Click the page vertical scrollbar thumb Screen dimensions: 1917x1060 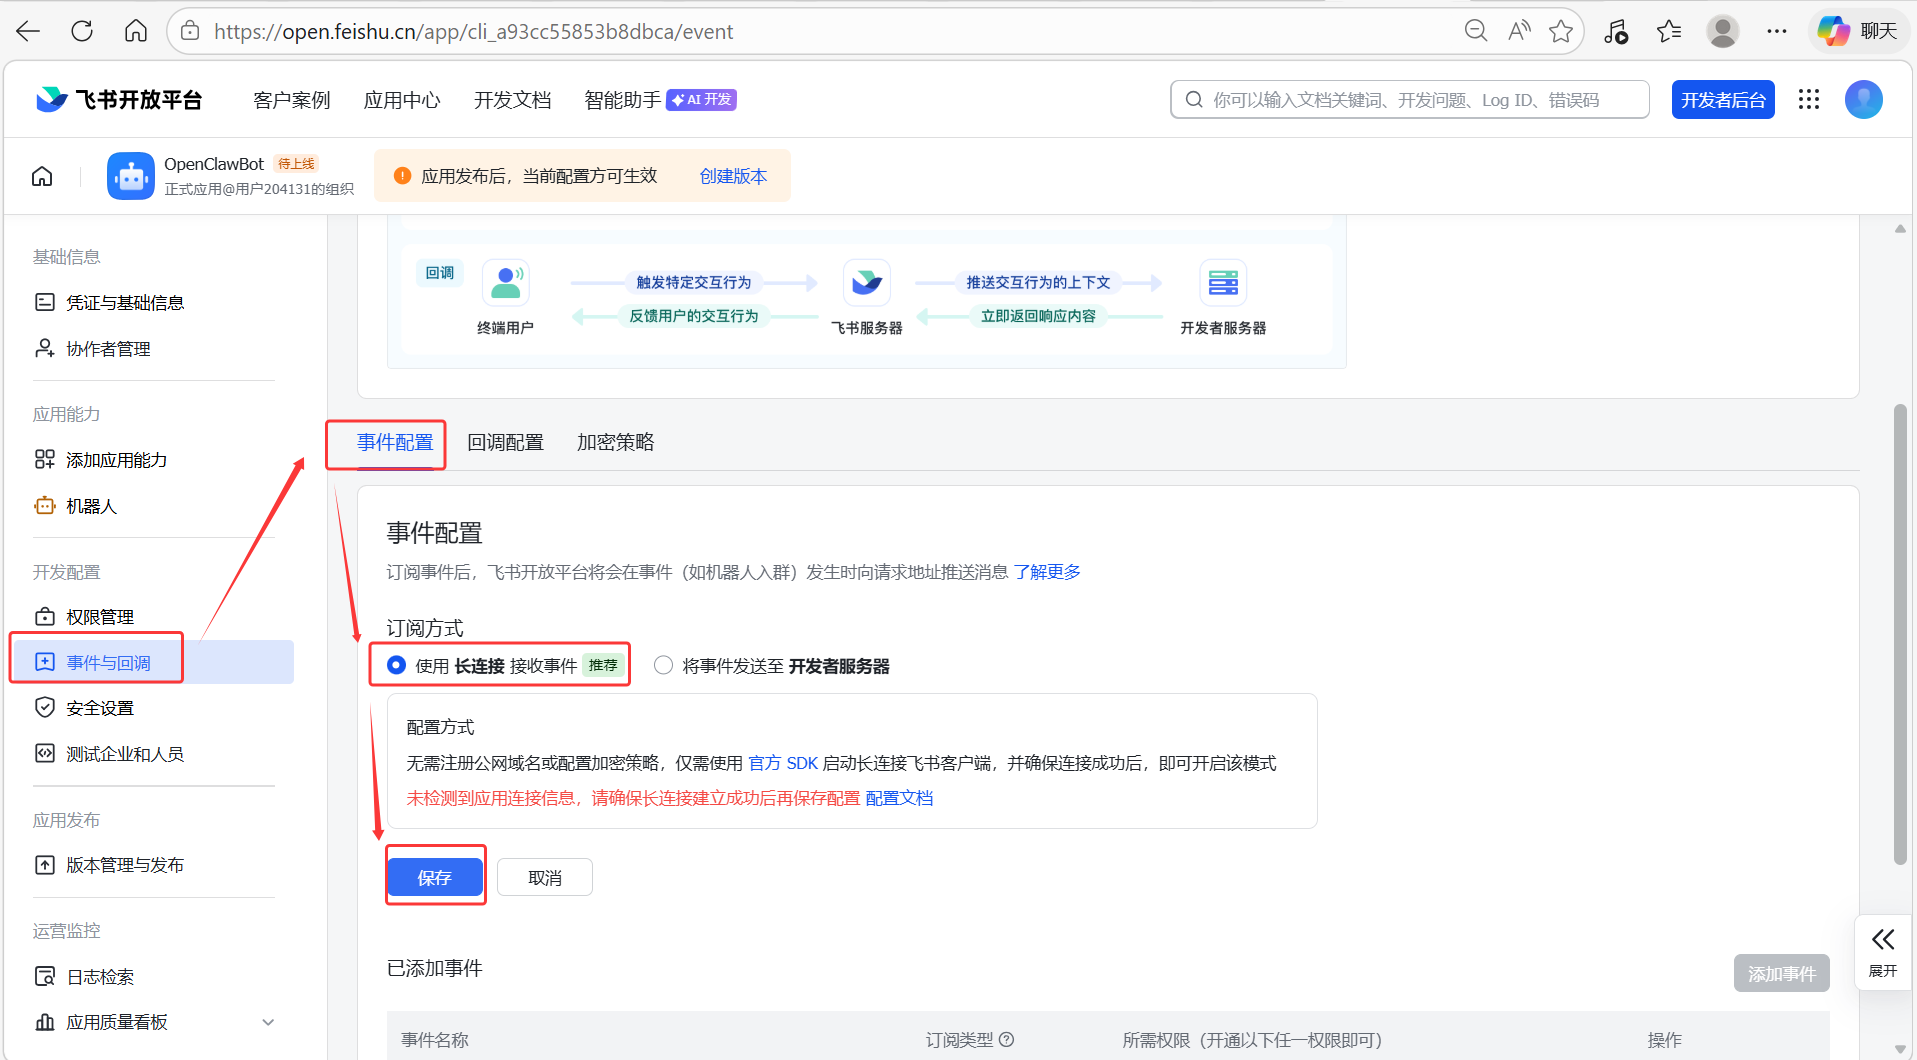tap(1900, 633)
